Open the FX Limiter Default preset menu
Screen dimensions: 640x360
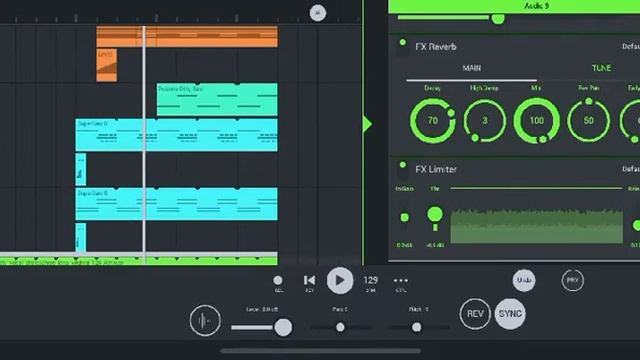coord(631,169)
